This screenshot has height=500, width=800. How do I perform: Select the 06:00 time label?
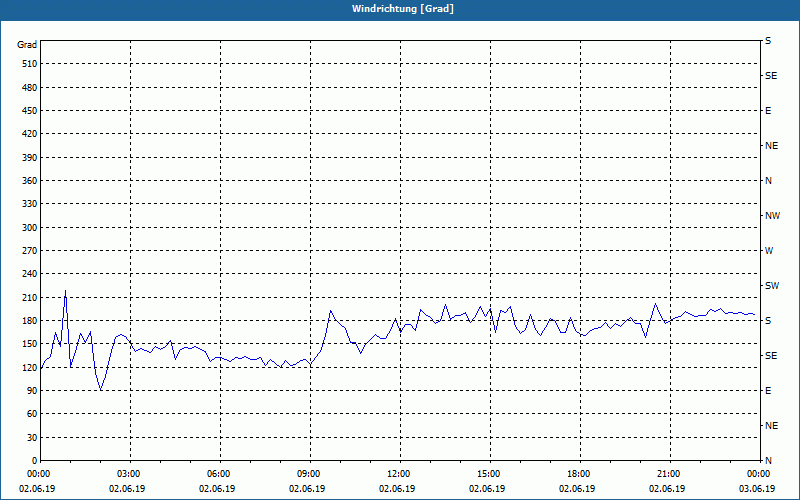point(220,474)
